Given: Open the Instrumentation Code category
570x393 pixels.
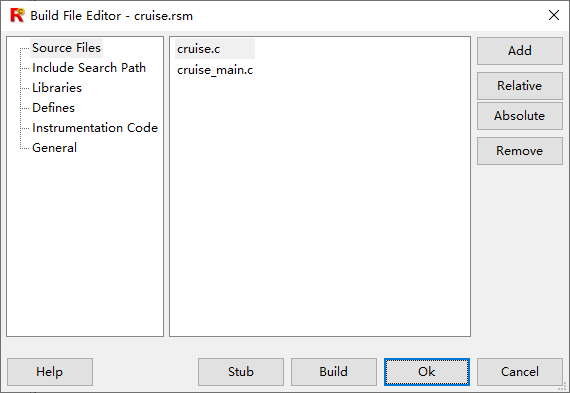Looking at the screenshot, I should click(x=95, y=128).
